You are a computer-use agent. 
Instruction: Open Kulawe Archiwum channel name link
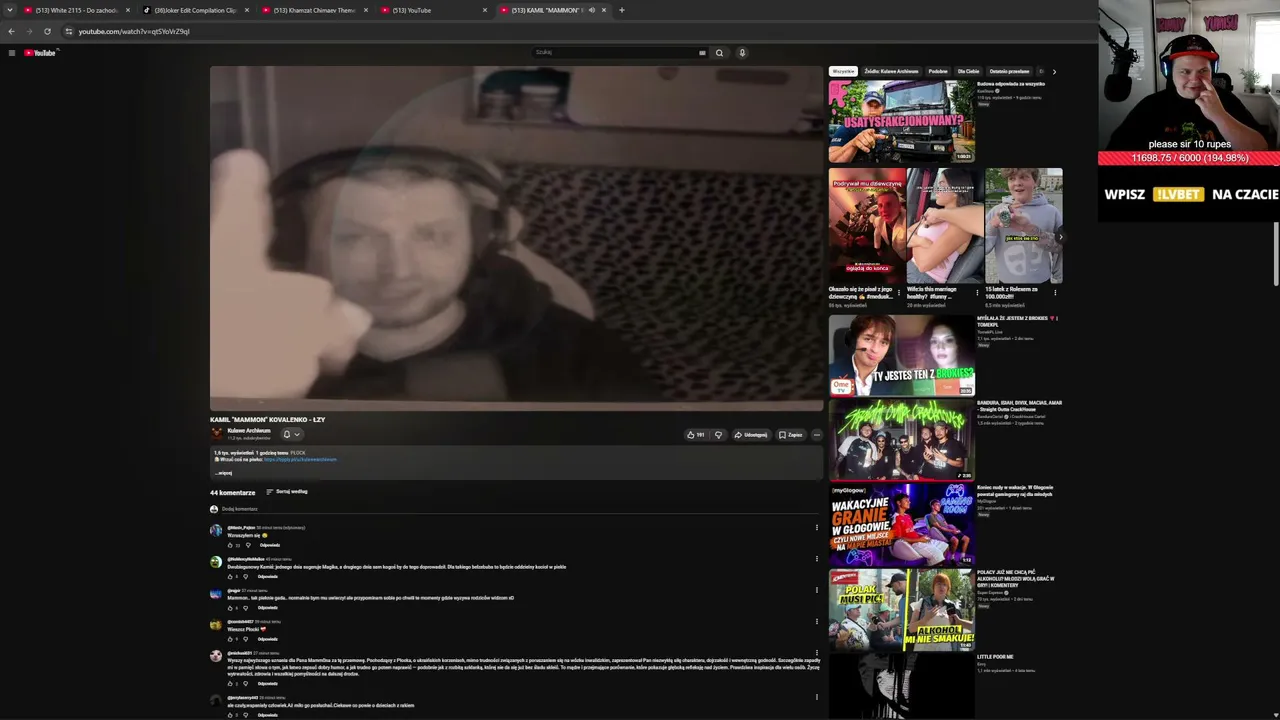pos(249,430)
